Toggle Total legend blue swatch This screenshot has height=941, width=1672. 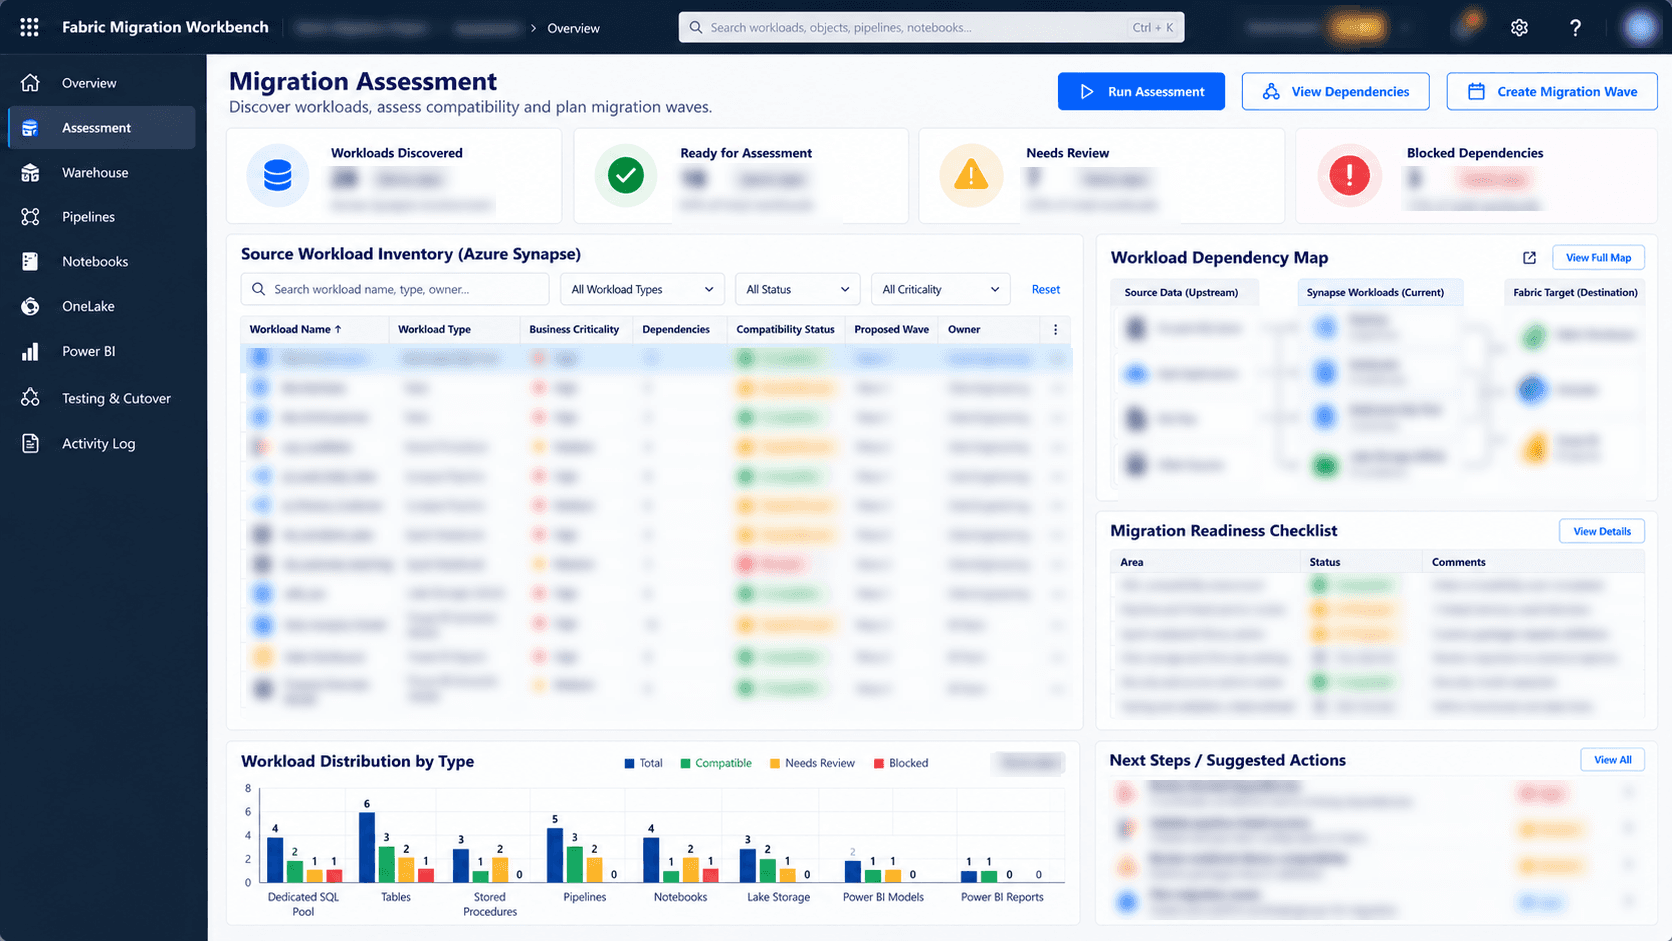click(x=629, y=764)
